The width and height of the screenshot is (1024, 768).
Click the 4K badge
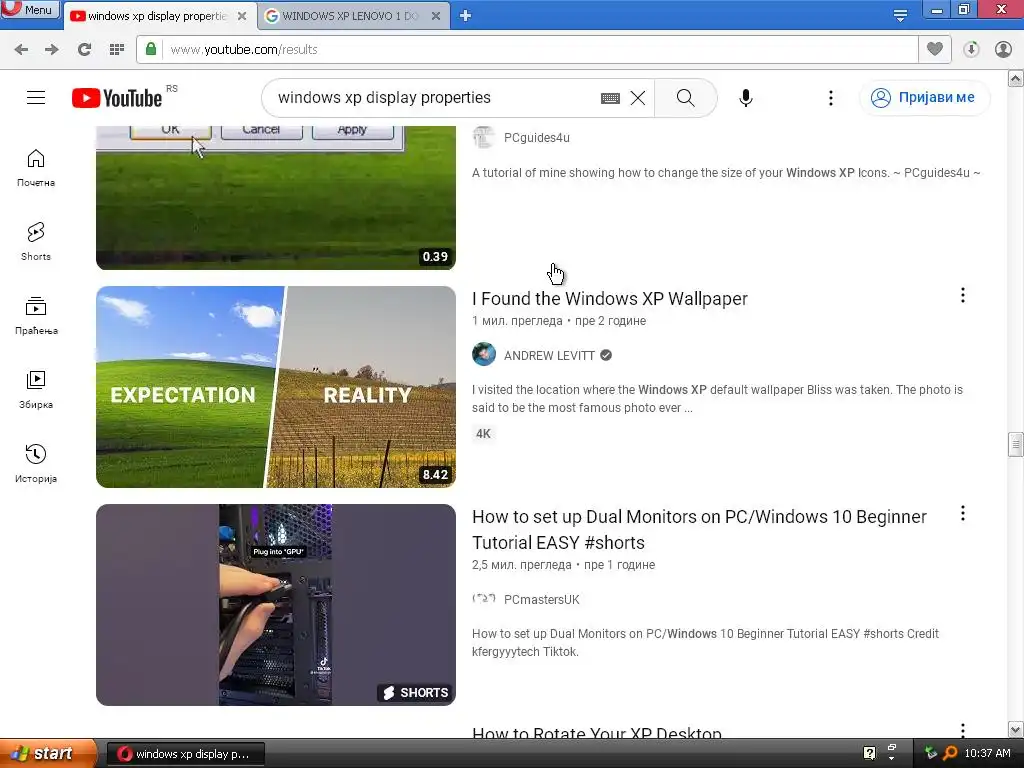483,434
